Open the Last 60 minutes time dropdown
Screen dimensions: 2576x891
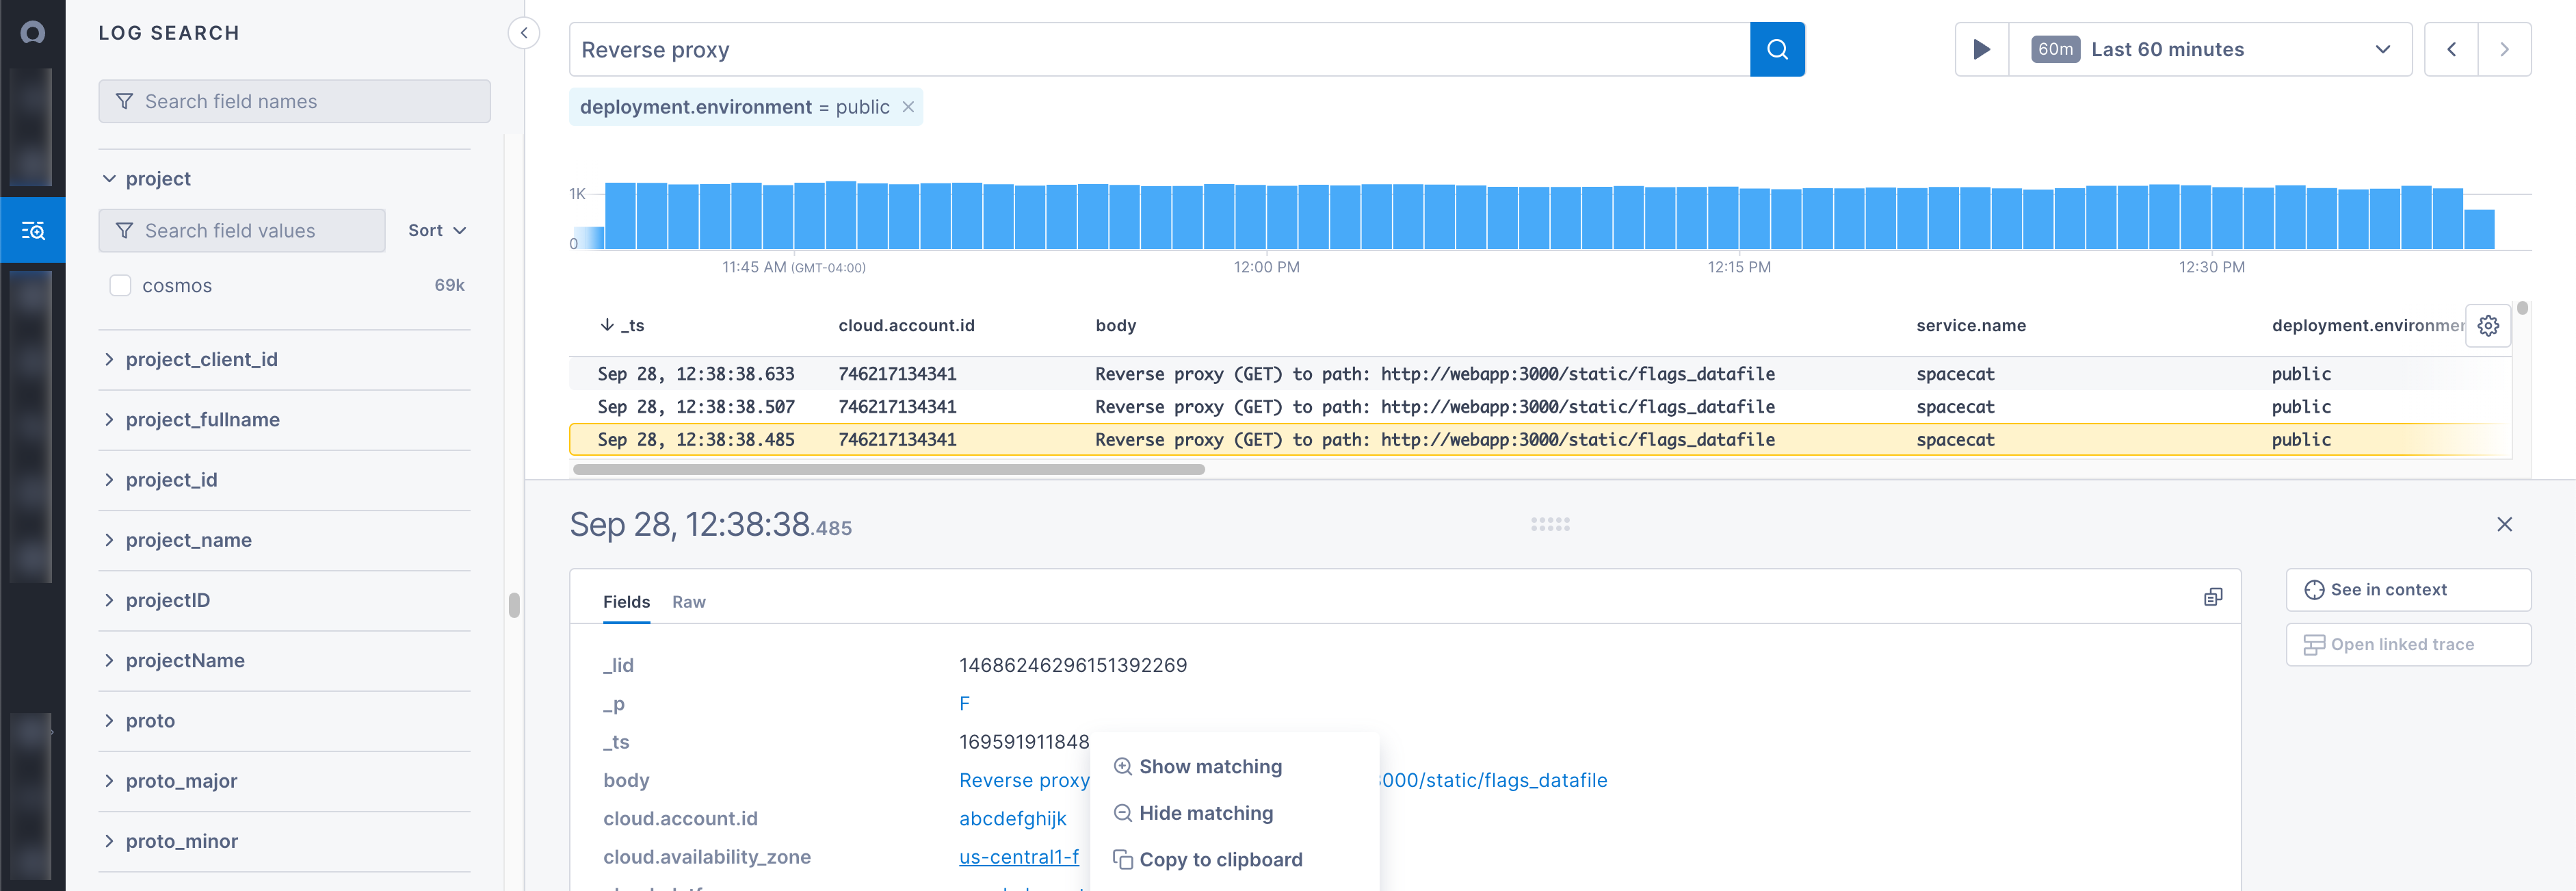[x=2210, y=49]
